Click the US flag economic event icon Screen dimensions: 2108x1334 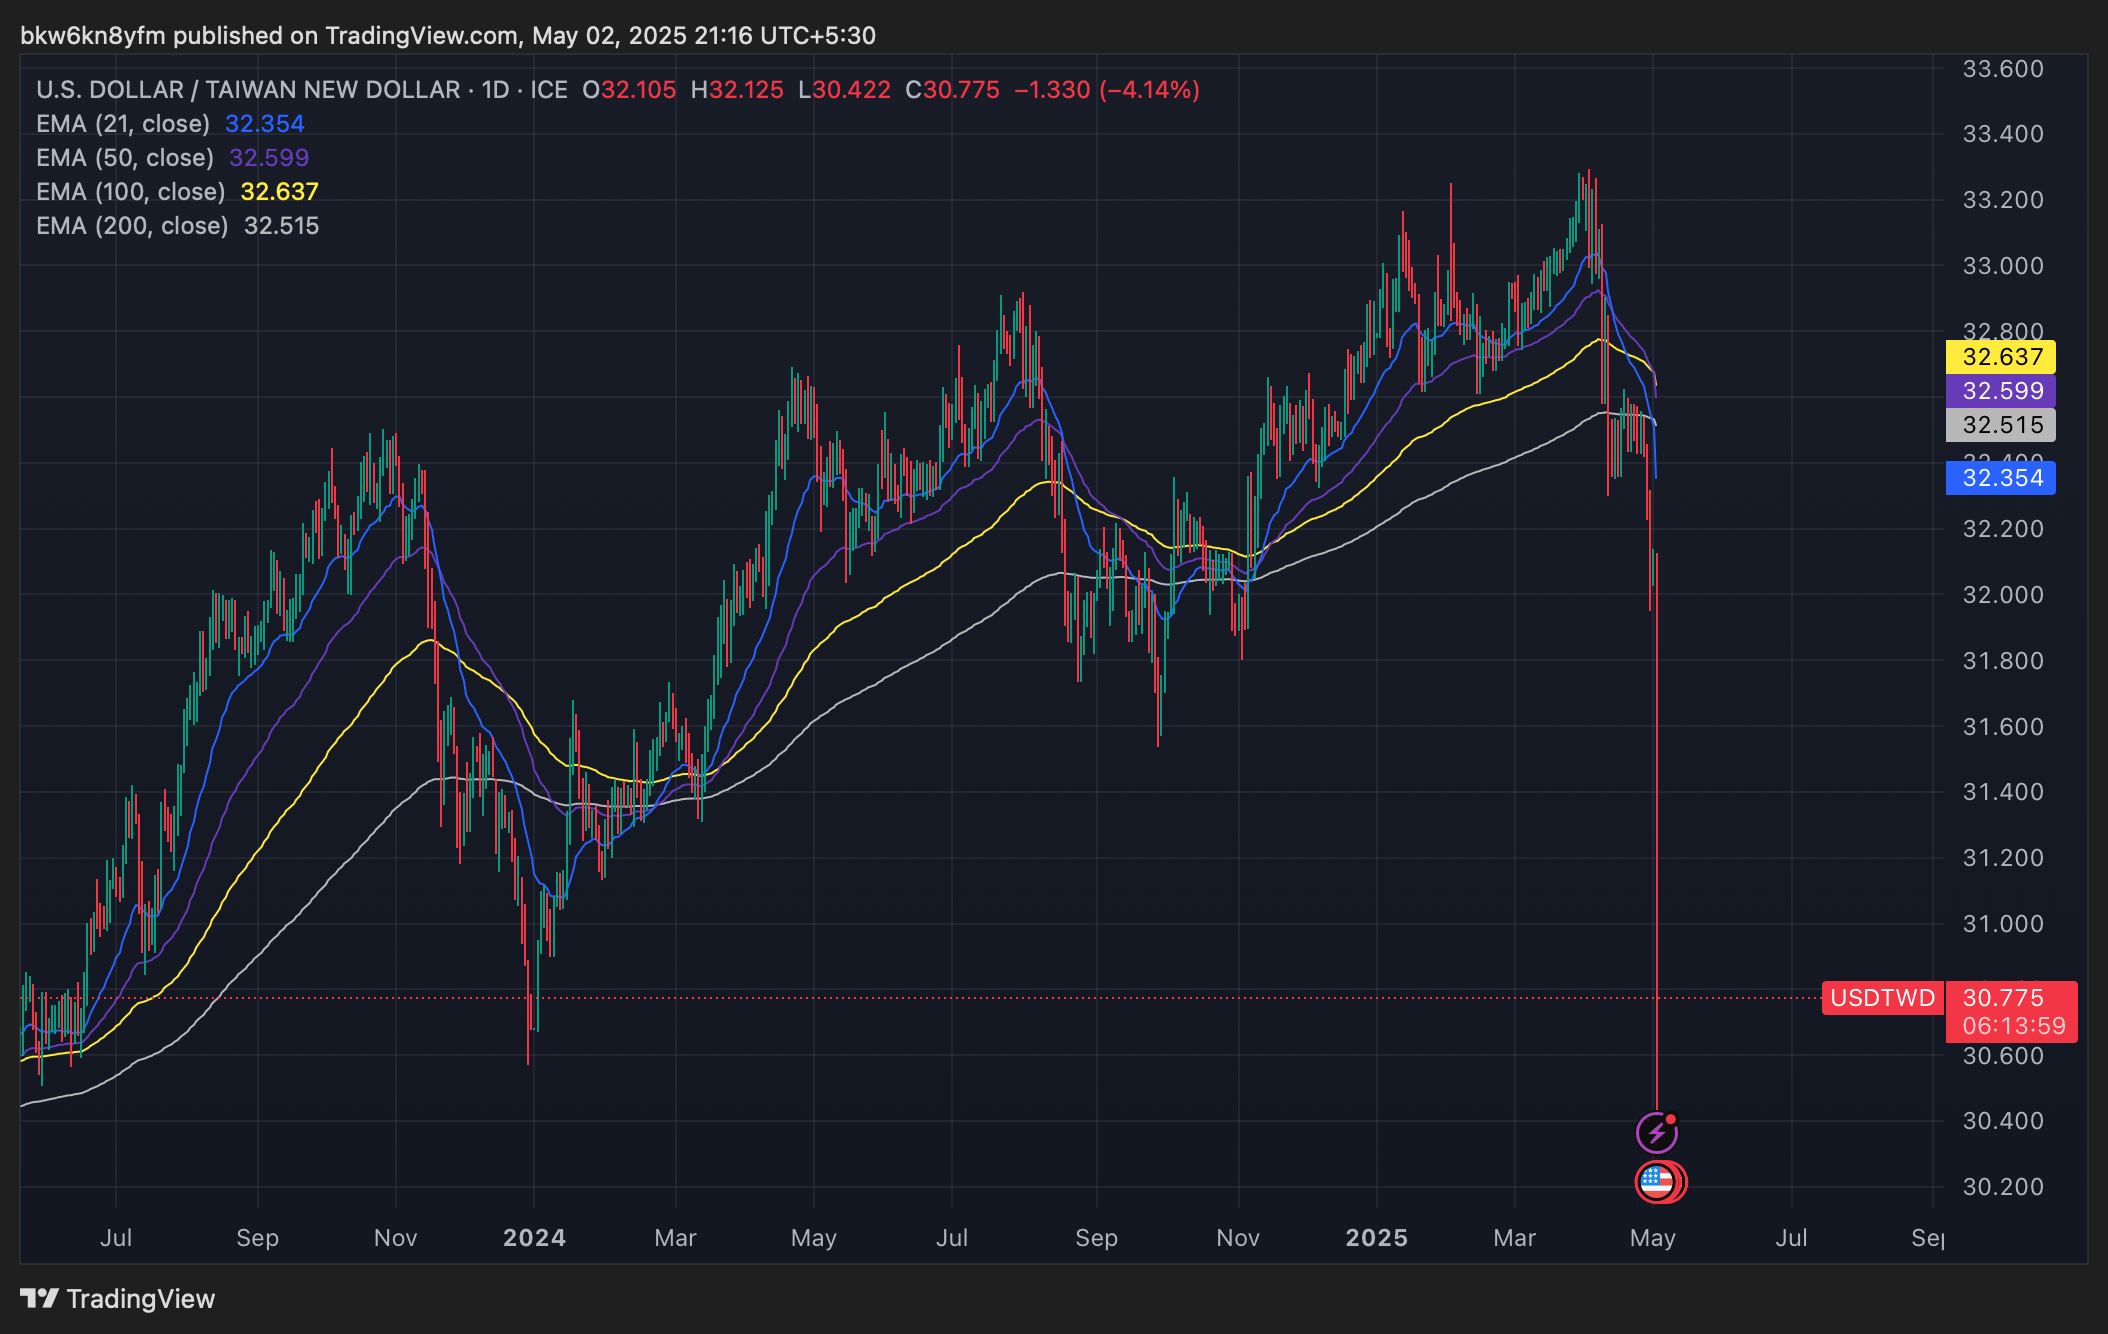coord(1656,1182)
